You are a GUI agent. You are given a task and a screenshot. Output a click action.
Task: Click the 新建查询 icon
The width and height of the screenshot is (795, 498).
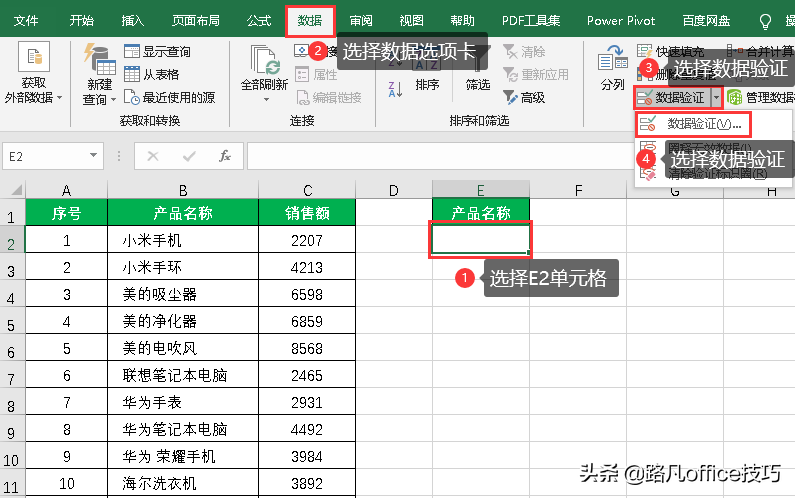100,59
